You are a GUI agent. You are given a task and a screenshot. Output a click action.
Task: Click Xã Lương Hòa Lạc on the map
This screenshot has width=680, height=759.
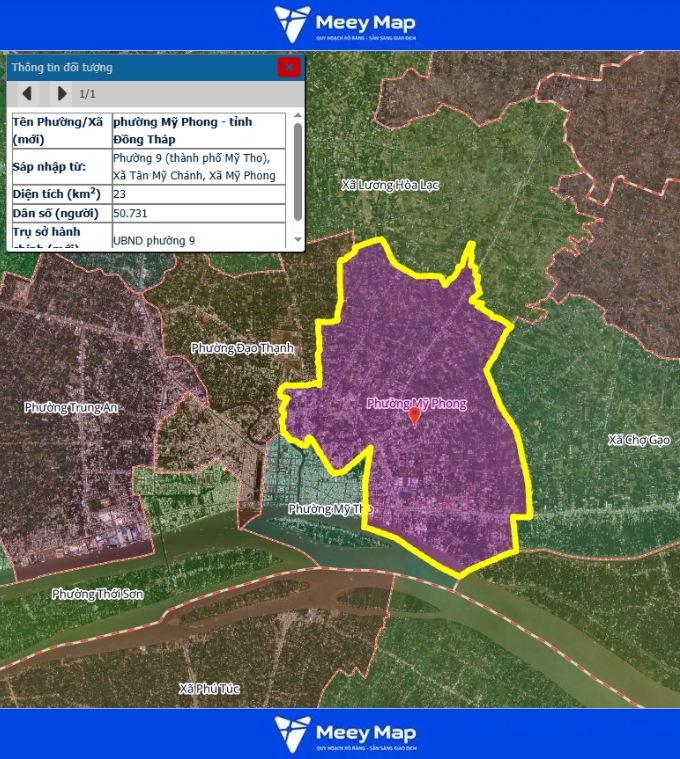coord(390,185)
